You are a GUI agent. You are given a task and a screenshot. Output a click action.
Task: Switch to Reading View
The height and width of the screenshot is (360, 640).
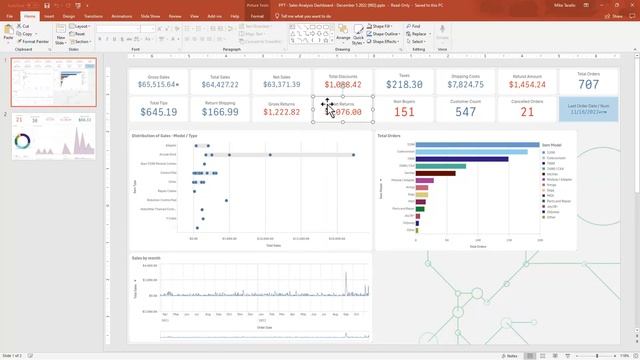pyautogui.click(x=555, y=356)
